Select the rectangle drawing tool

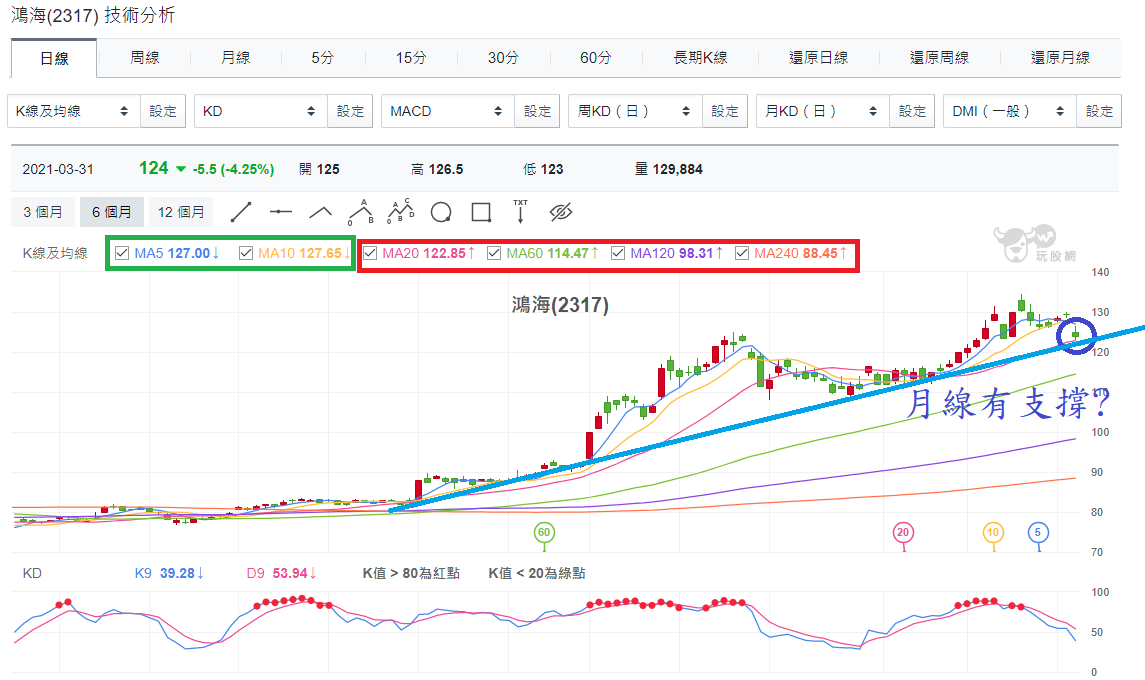click(480, 213)
